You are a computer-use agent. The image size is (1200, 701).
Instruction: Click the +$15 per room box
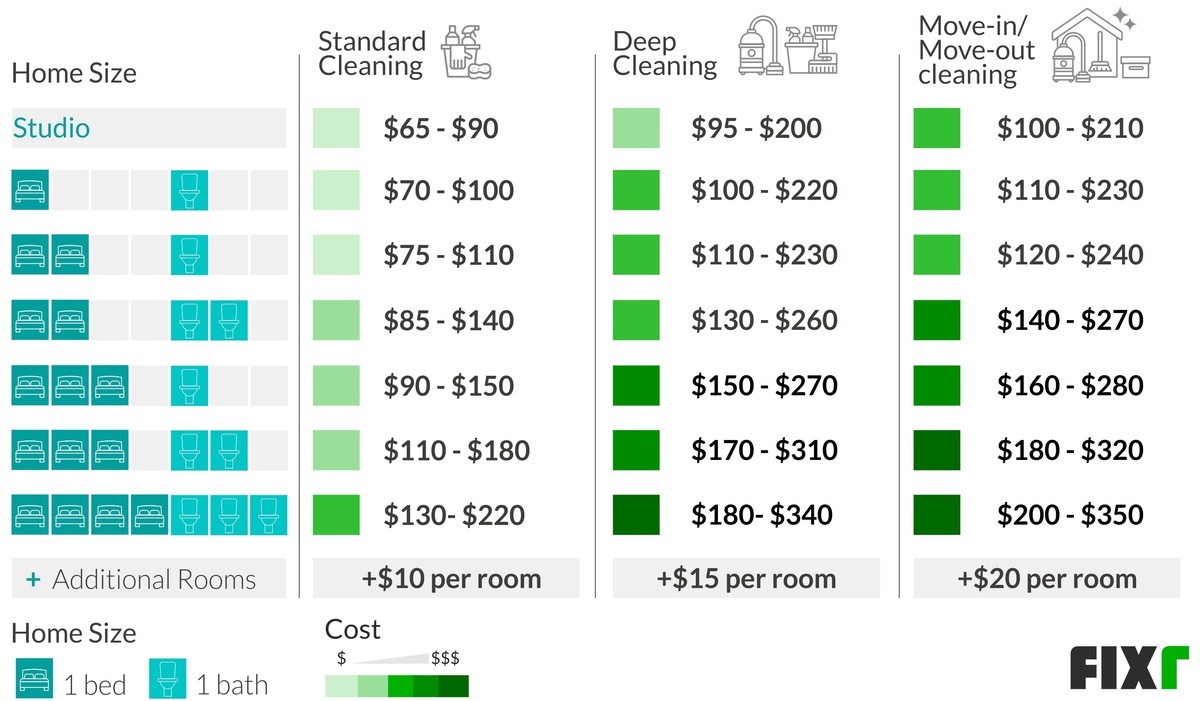click(746, 578)
